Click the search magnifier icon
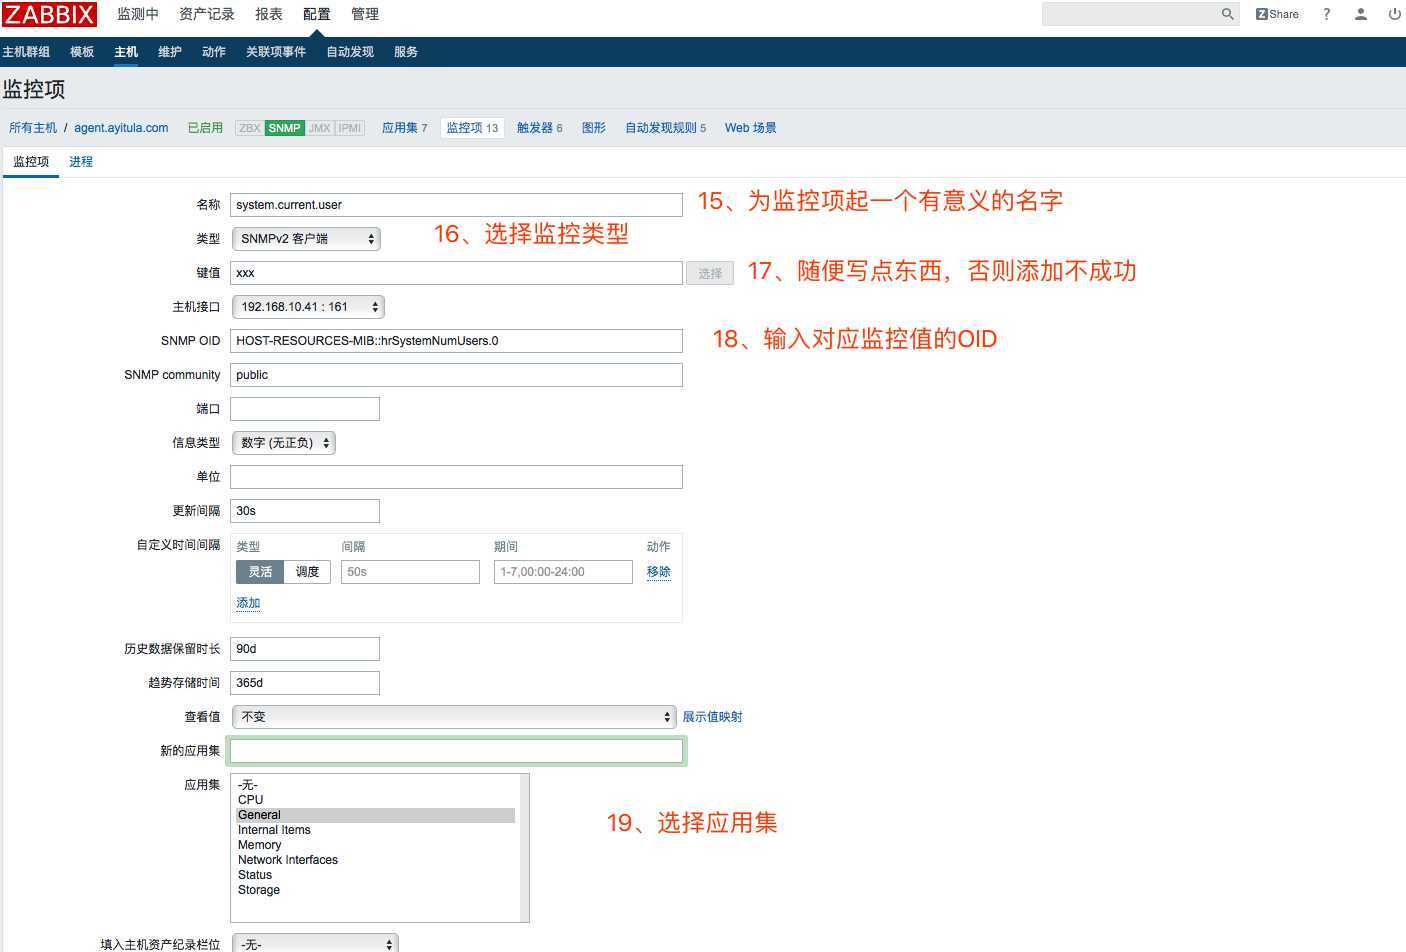The width and height of the screenshot is (1406, 952). pos(1227,14)
